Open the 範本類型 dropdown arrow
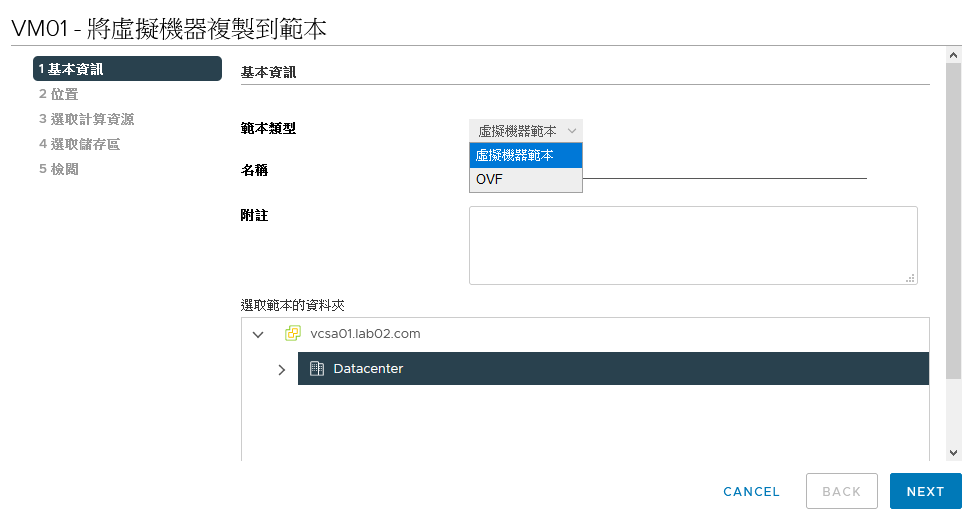 pyautogui.click(x=572, y=131)
